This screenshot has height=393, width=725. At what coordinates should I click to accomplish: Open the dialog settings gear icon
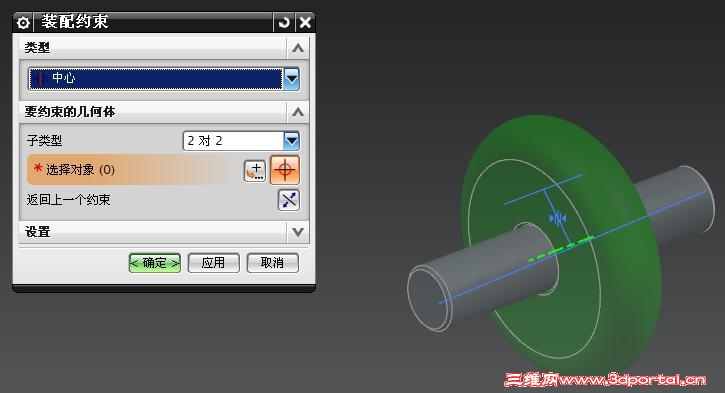pos(23,22)
